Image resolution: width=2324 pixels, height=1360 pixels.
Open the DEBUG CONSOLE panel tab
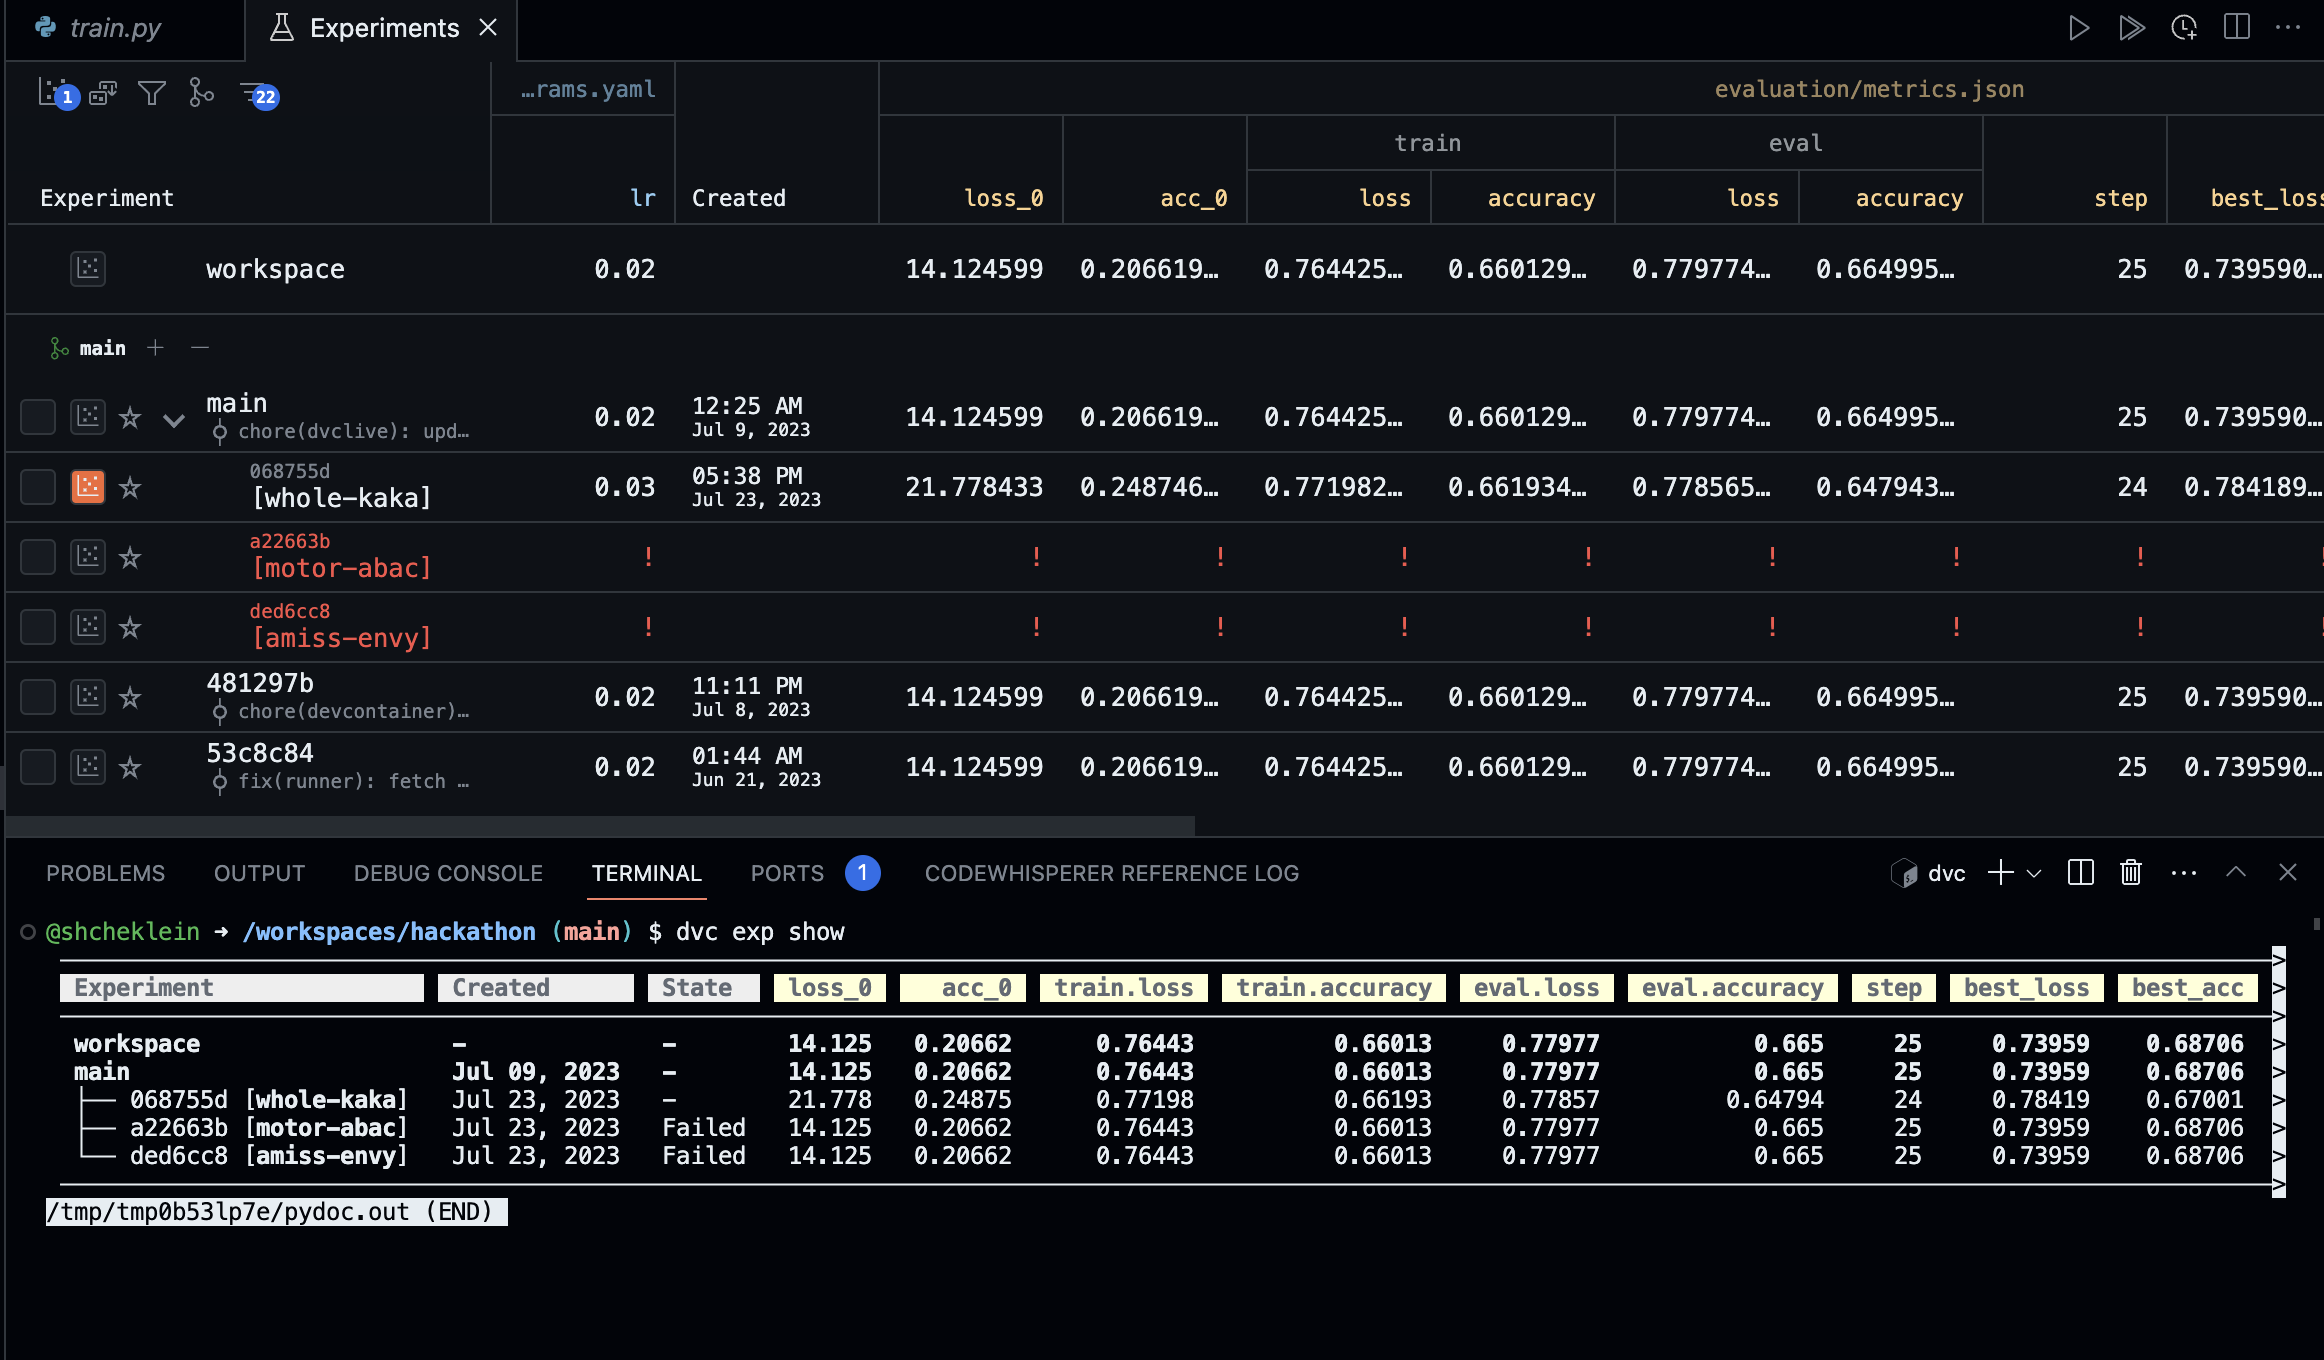448,873
